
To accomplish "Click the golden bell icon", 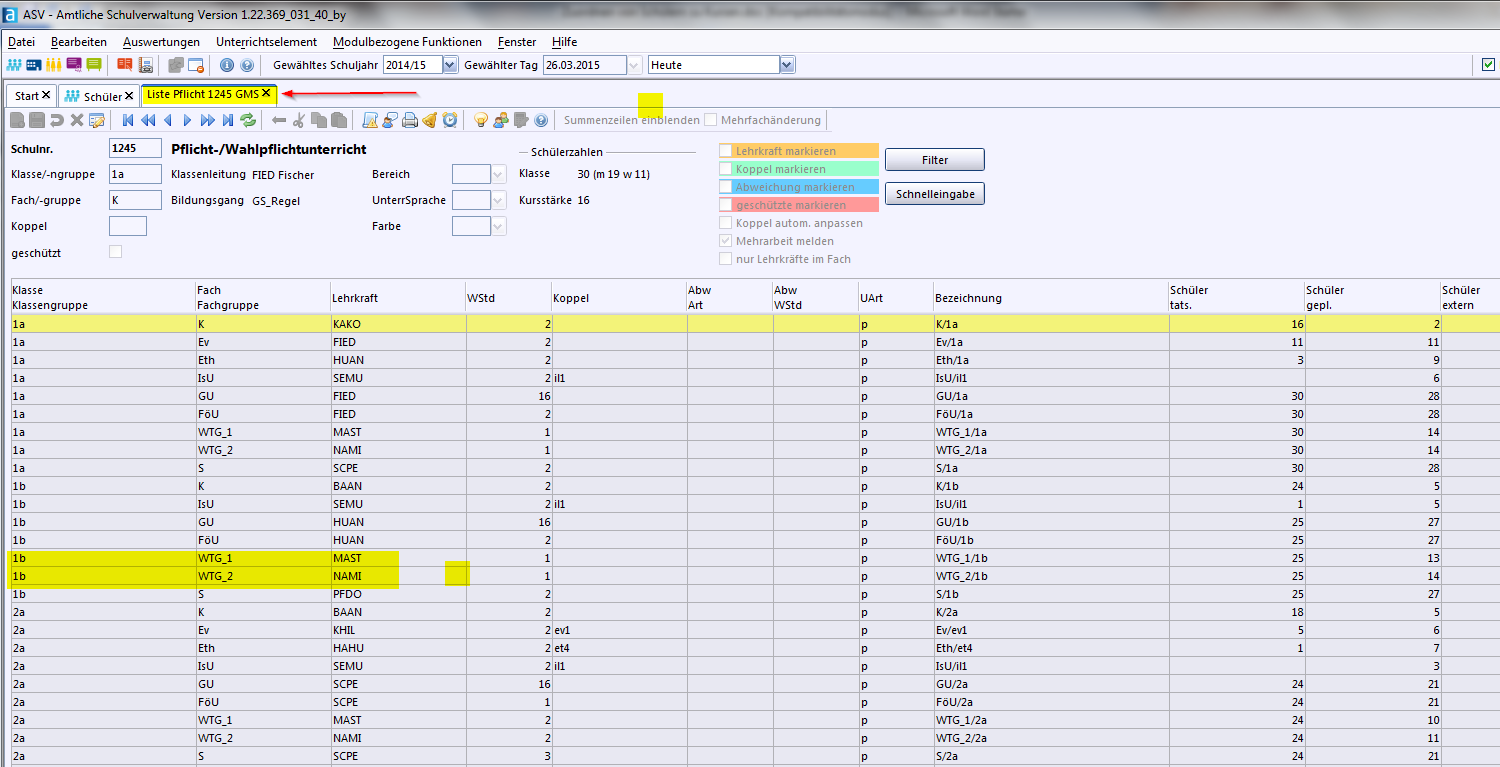I will [x=430, y=120].
